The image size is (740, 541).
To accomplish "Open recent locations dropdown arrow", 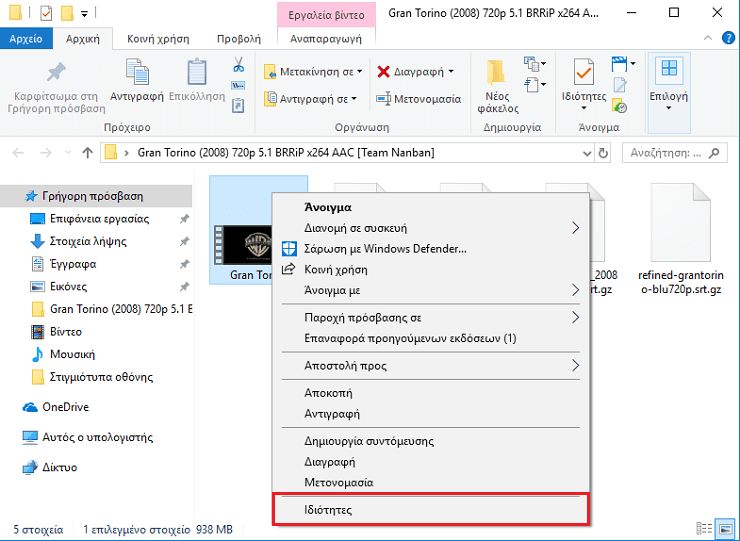I will [68, 152].
